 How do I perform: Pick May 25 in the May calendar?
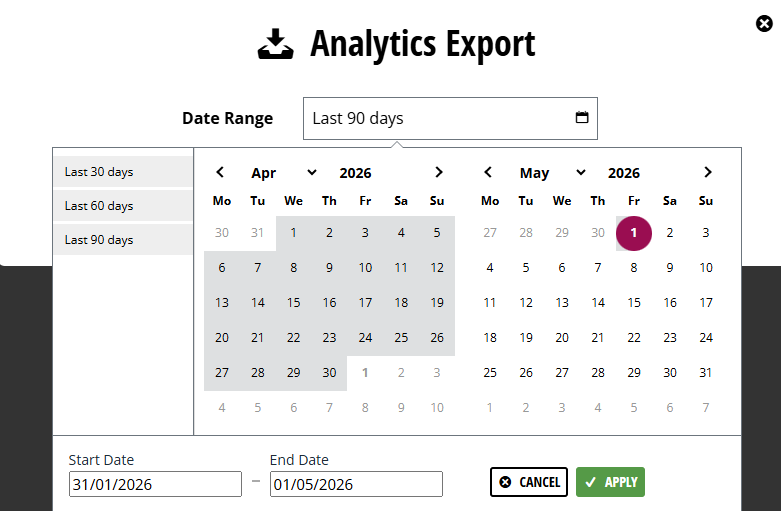(490, 373)
